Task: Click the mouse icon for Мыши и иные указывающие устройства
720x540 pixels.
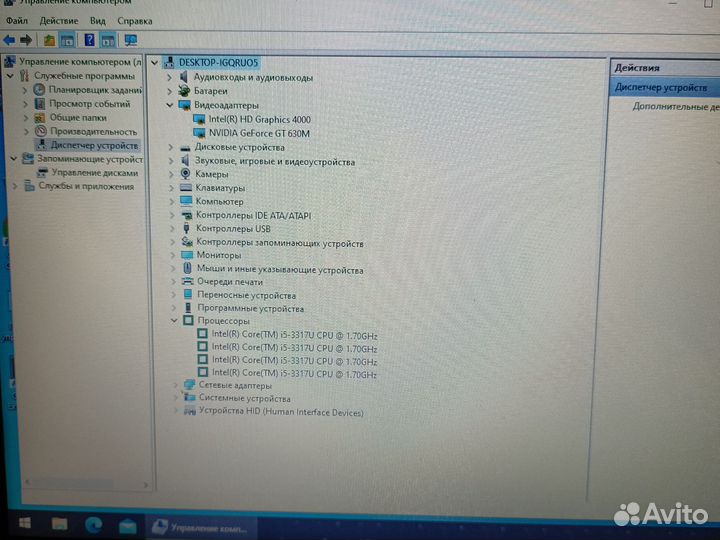Action: [x=187, y=268]
